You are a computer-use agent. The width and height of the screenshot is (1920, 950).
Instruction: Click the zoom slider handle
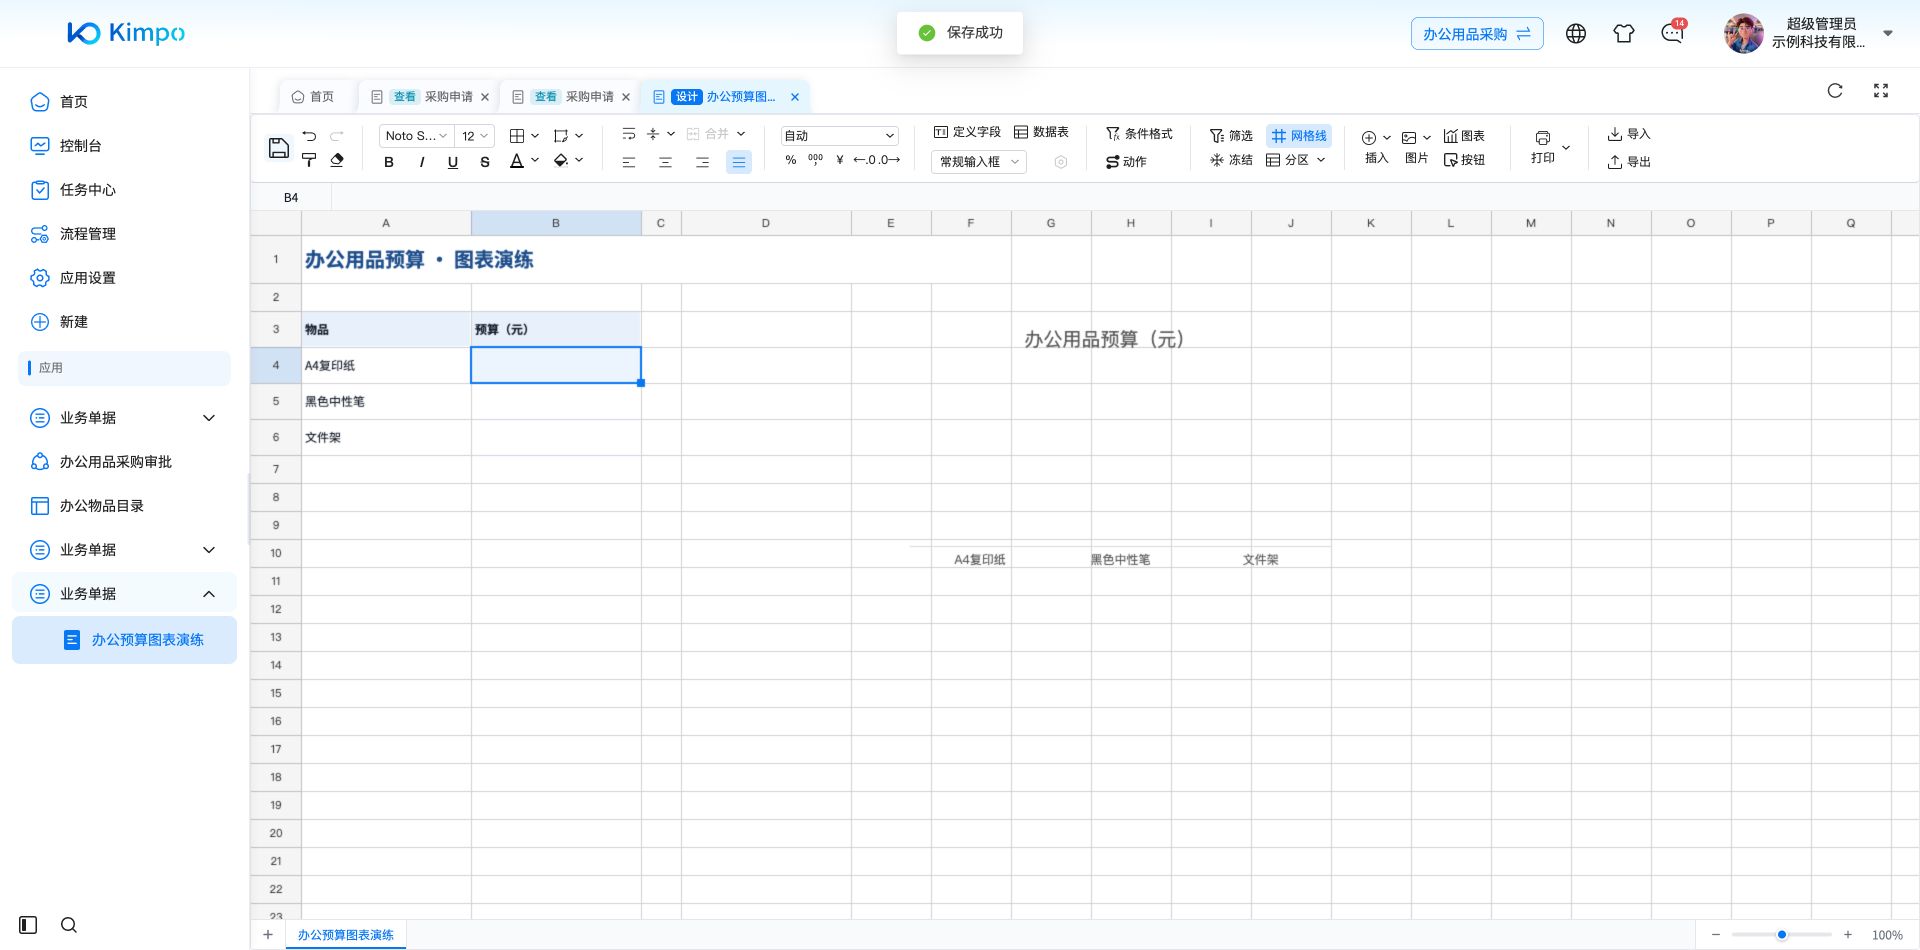(x=1782, y=935)
